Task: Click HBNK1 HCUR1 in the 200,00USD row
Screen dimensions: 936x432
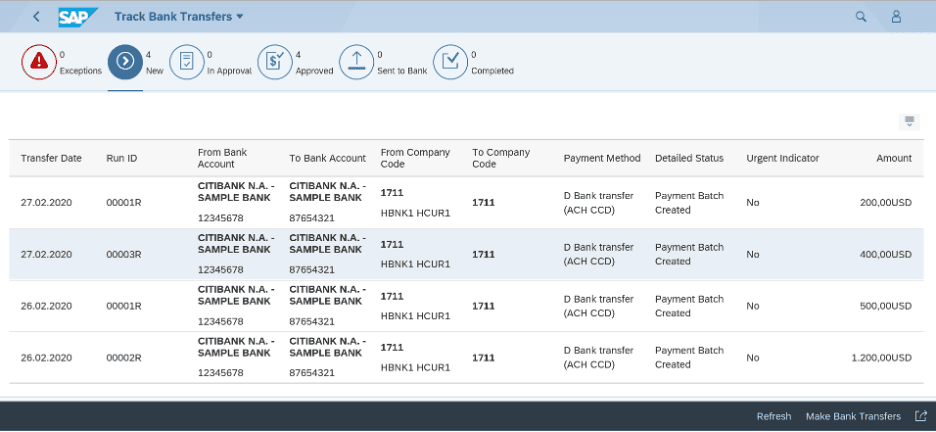Action: click(415, 212)
